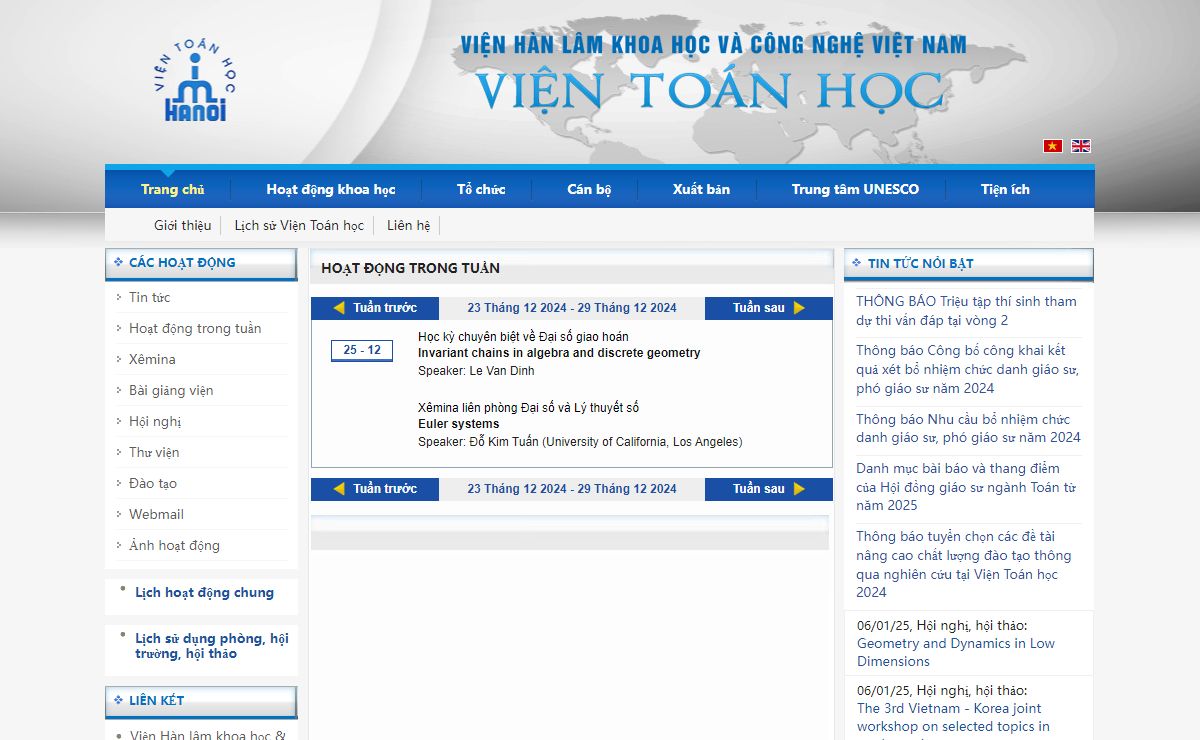Click the top right-pointing yellow arrow icon
The height and width of the screenshot is (740, 1200).
click(x=799, y=308)
